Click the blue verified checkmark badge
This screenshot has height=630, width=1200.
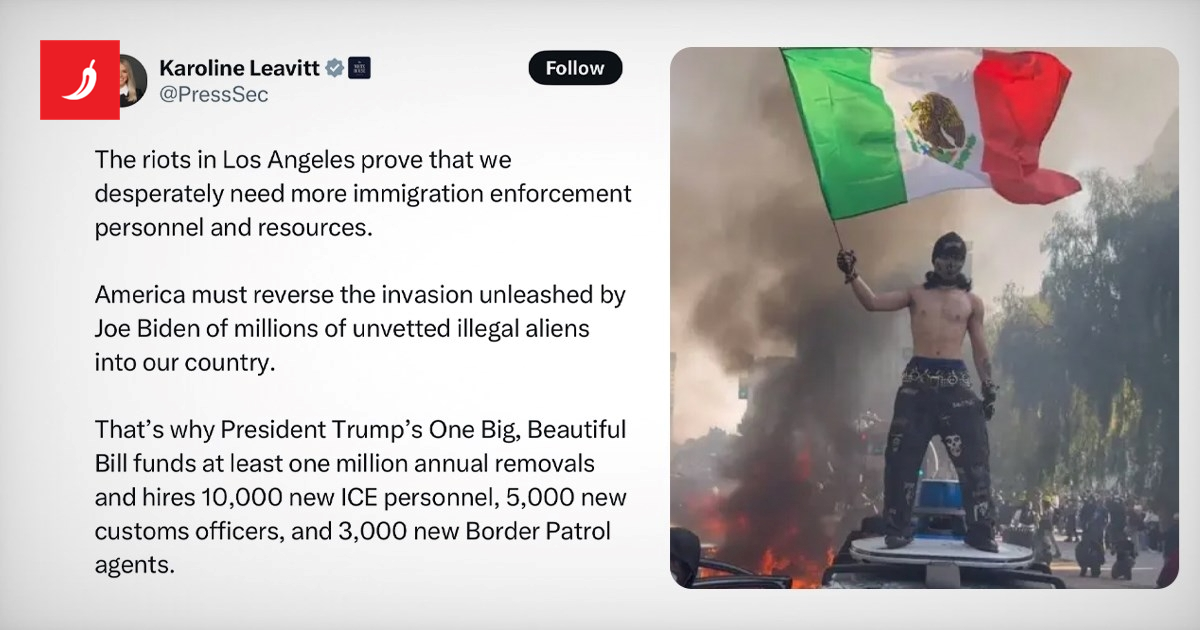pyautogui.click(x=335, y=68)
